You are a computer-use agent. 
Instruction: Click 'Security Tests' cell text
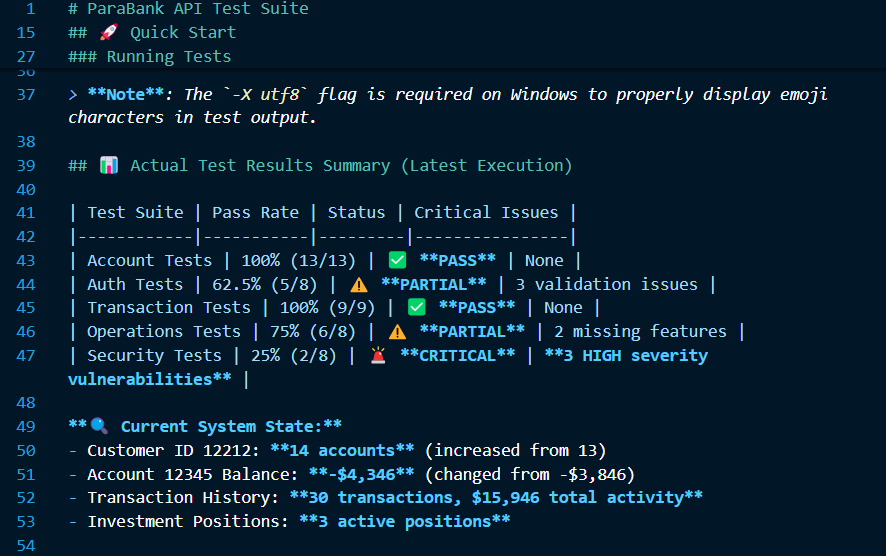pos(154,355)
